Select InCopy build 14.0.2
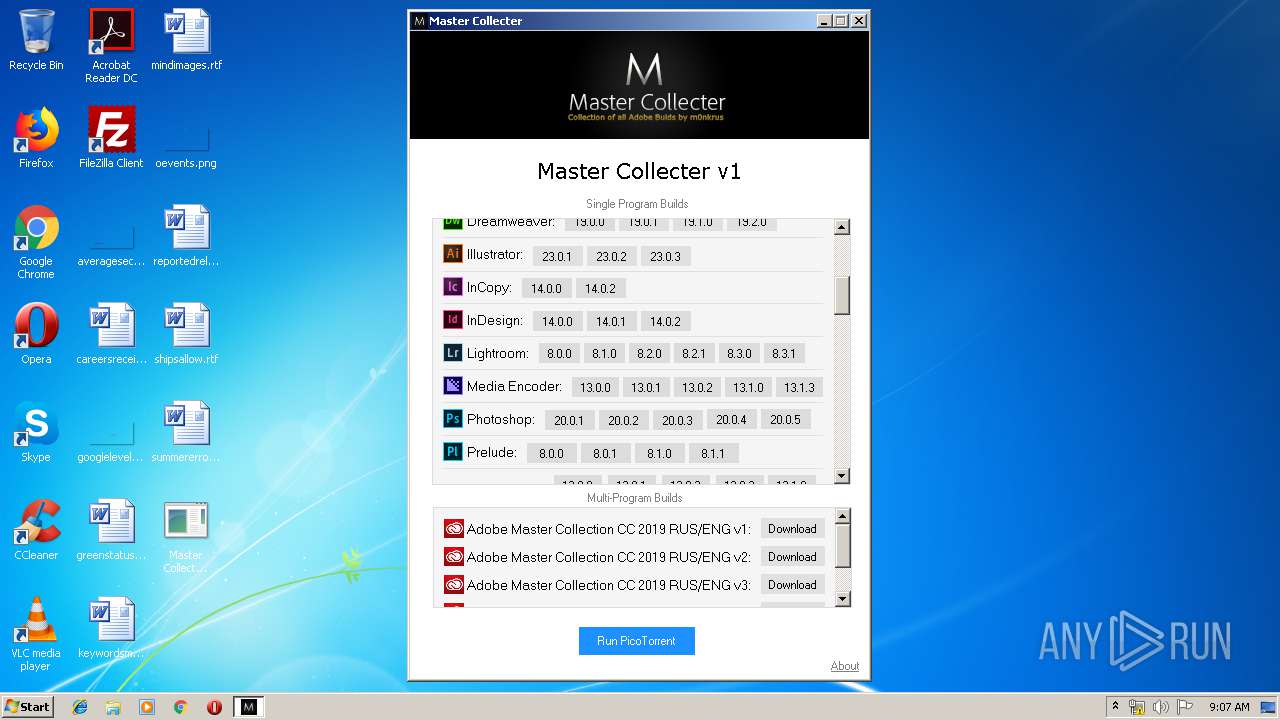This screenshot has width=1280, height=720. pos(600,288)
